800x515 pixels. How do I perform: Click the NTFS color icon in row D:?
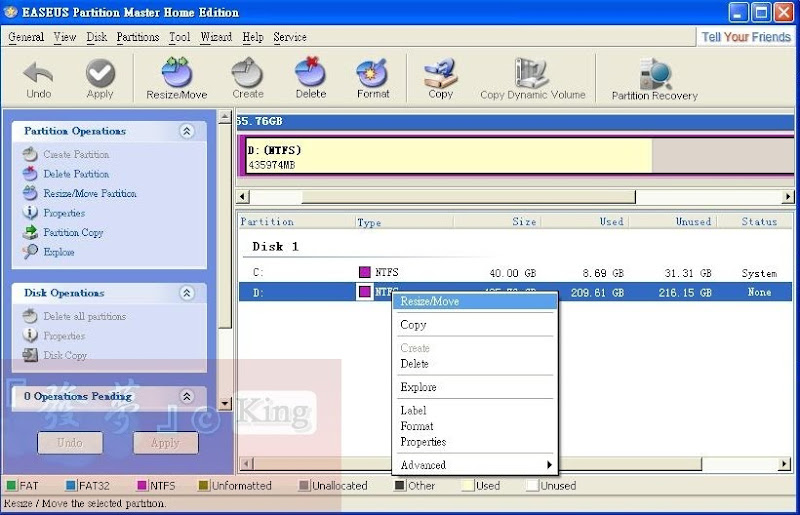pyautogui.click(x=364, y=292)
